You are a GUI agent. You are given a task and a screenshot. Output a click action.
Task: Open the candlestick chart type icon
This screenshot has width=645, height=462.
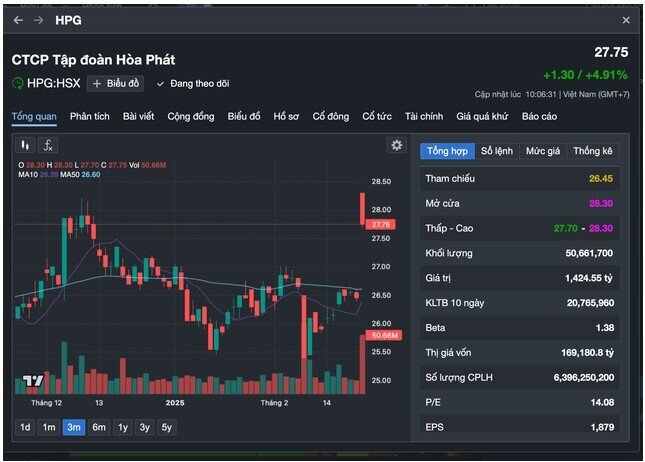pyautogui.click(x=25, y=145)
